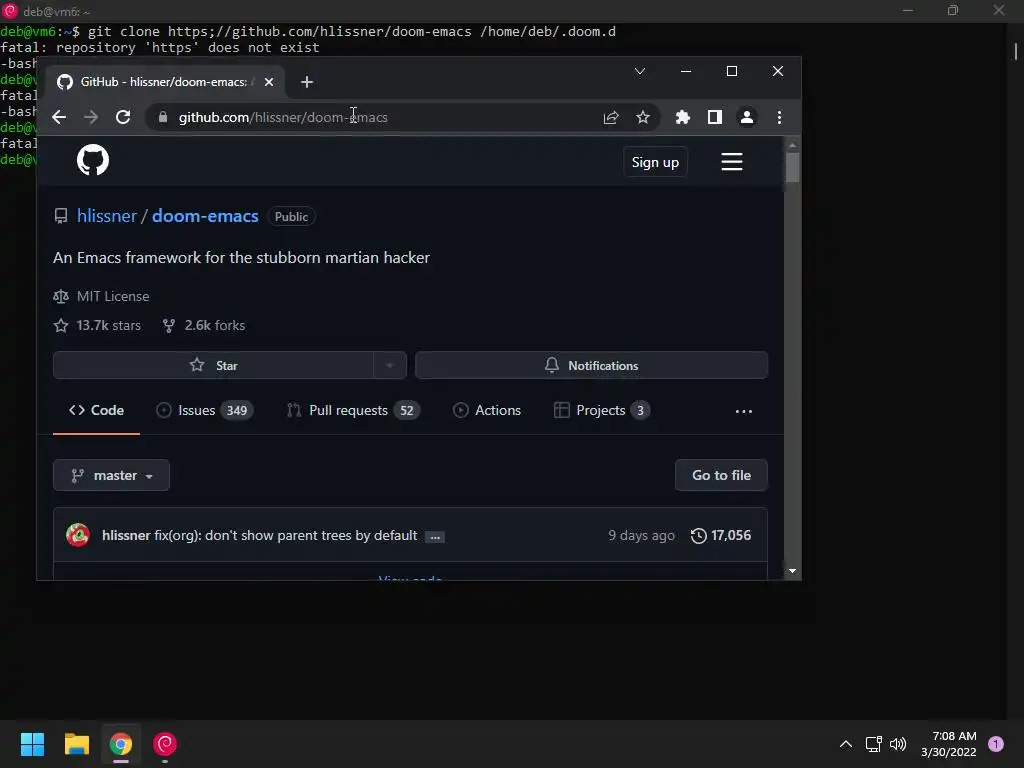Close the GitHub doom-emacs tab
Screen dimensions: 1024x768
(x=268, y=82)
